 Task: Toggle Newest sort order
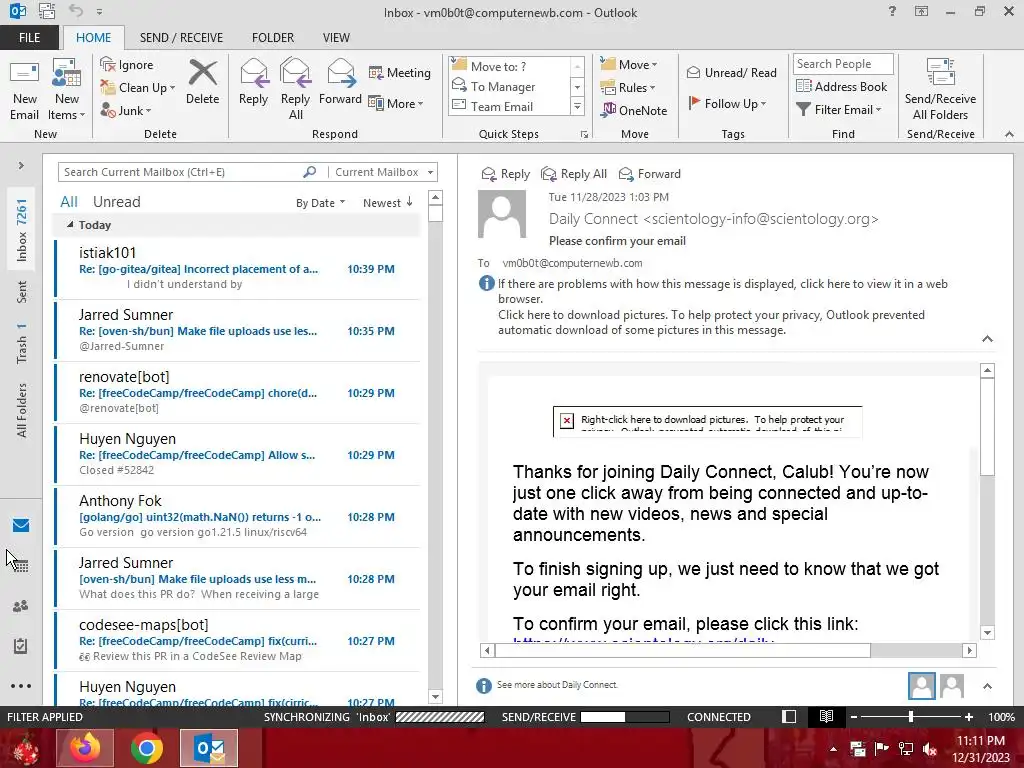(388, 203)
